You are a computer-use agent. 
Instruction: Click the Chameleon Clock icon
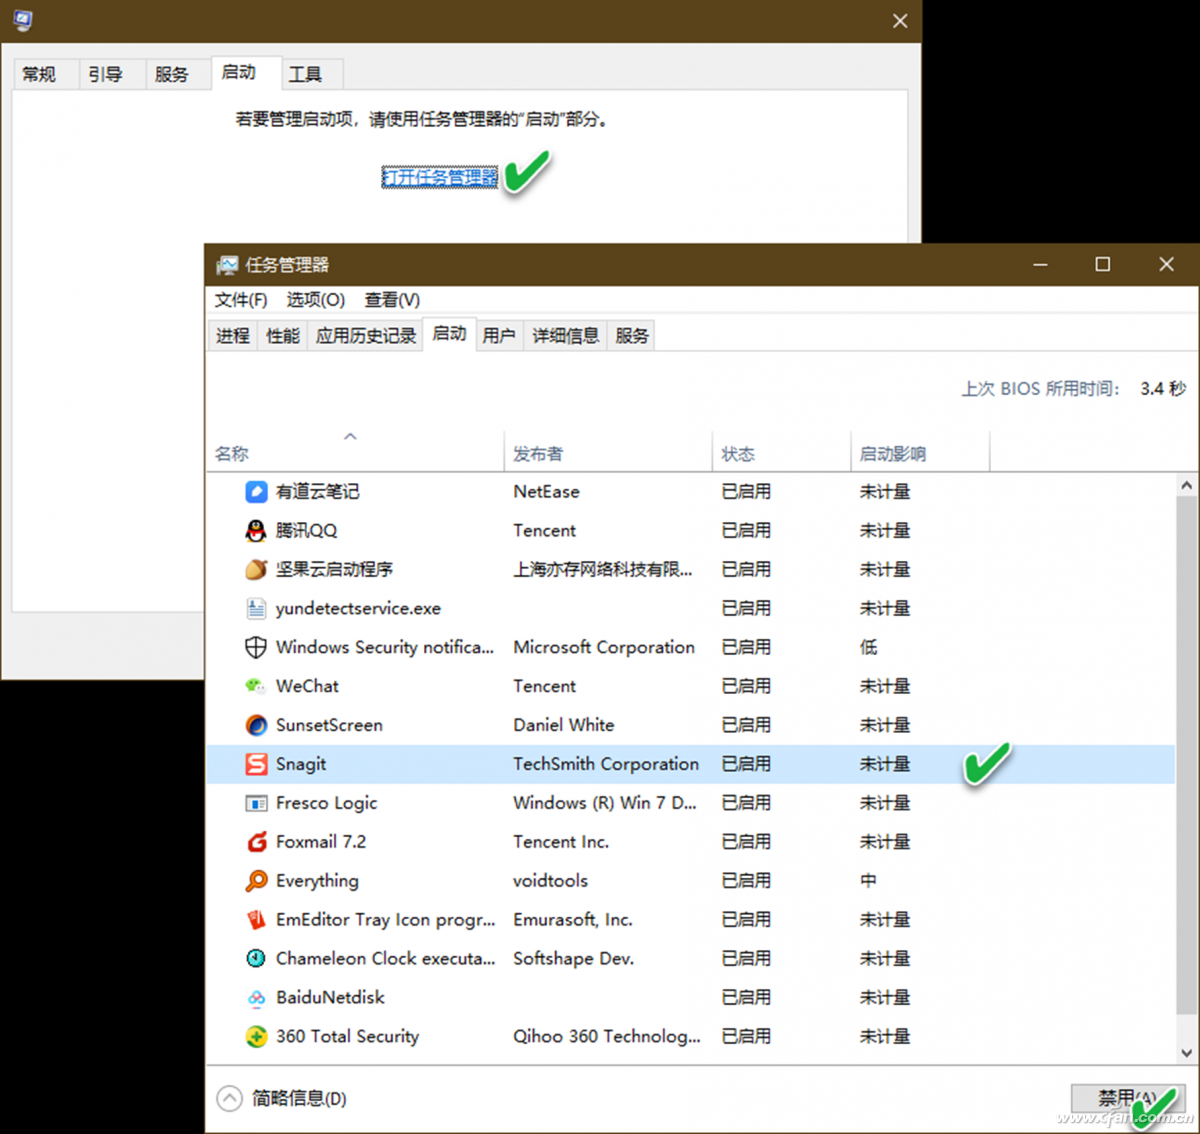tap(256, 958)
